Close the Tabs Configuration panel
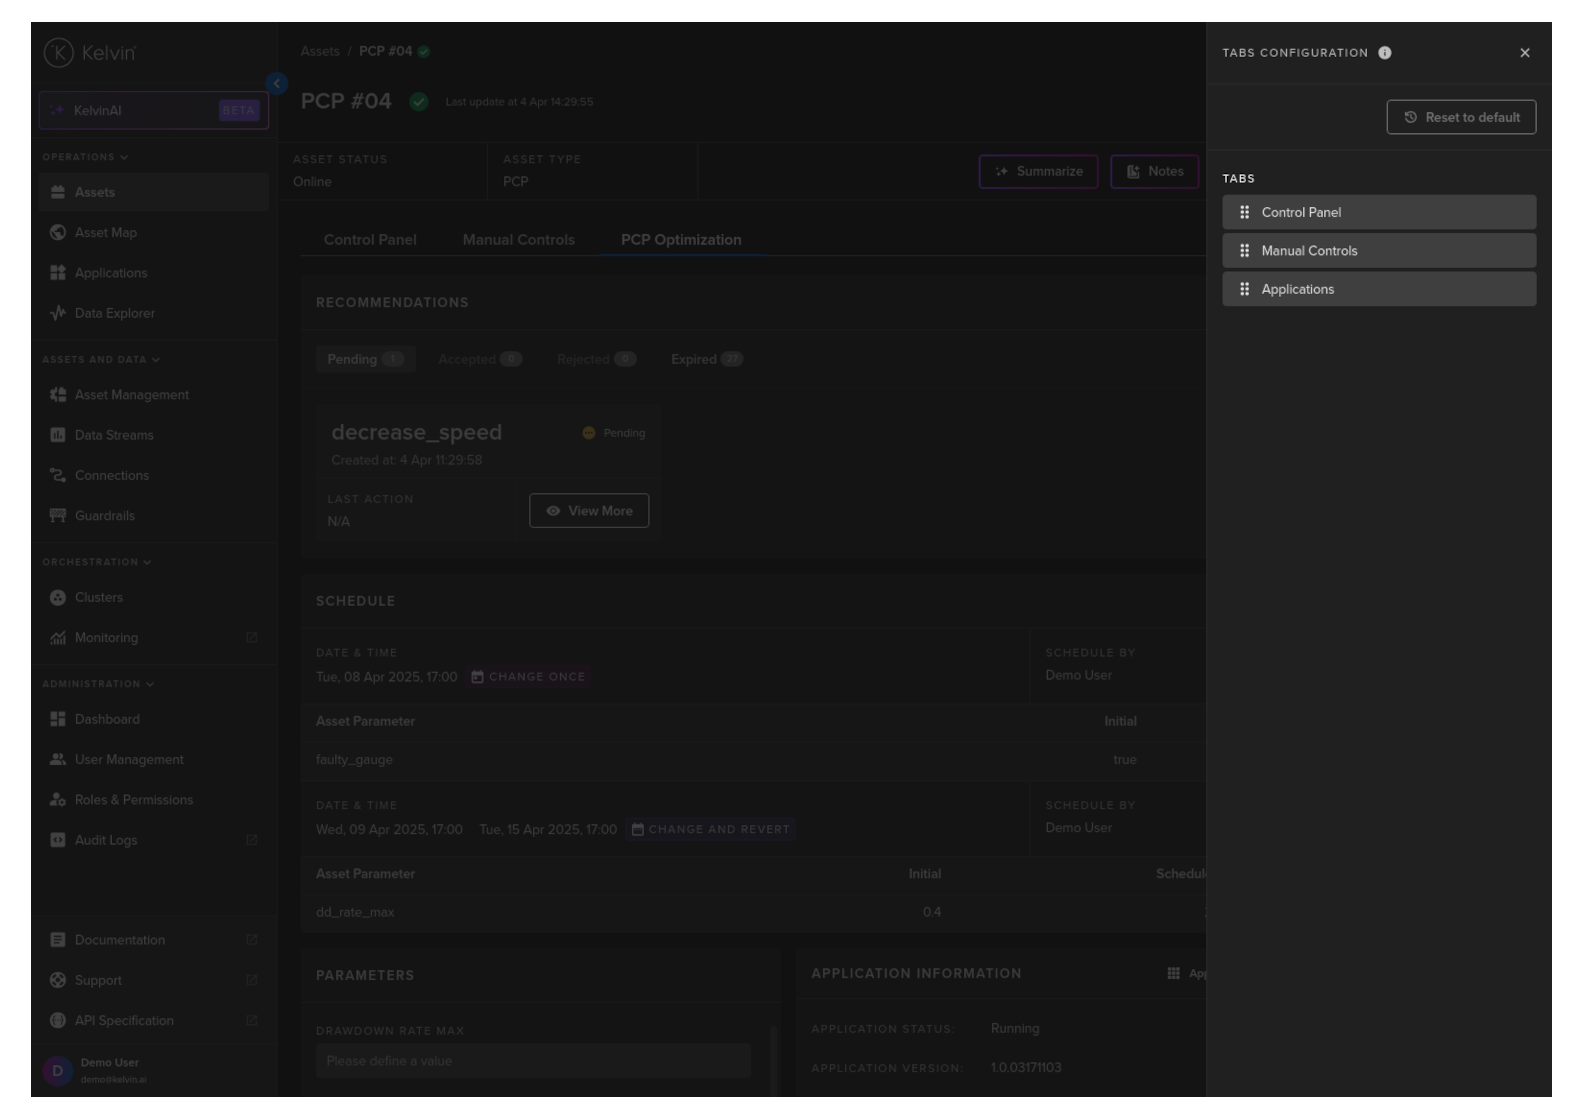This screenshot has height=1120, width=1584. coord(1524,53)
